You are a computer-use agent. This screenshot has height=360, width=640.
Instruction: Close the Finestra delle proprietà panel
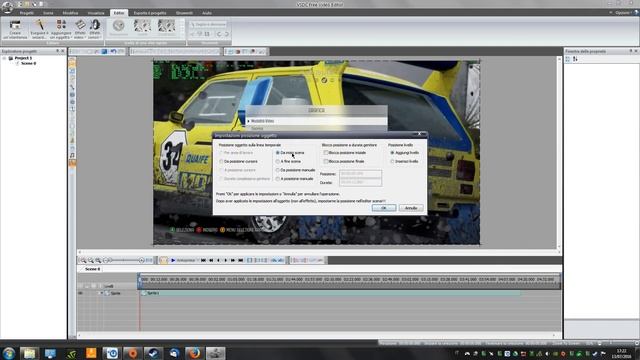[636, 51]
